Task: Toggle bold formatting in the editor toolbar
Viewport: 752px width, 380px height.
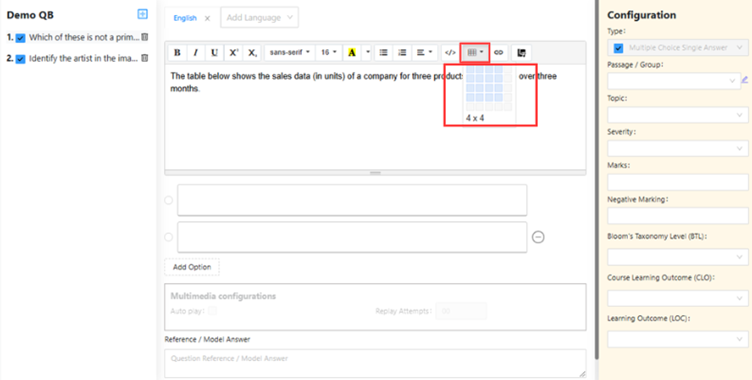Action: point(177,53)
